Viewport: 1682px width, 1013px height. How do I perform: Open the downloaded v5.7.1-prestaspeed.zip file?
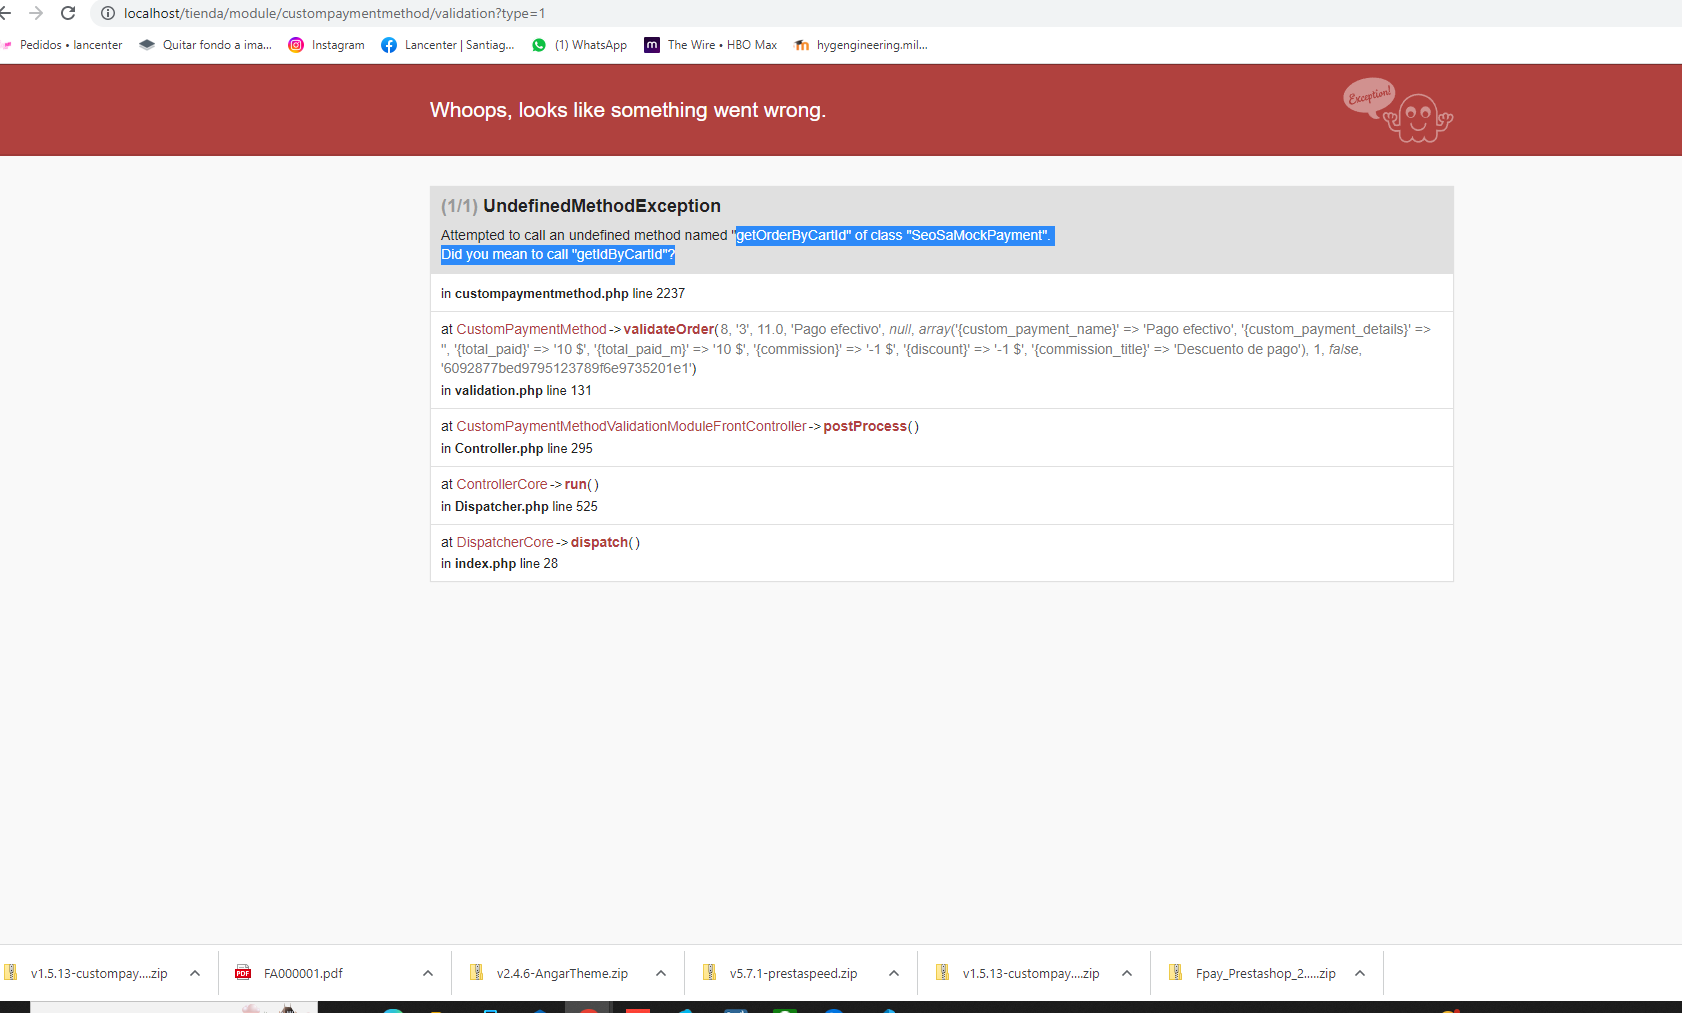coord(794,974)
